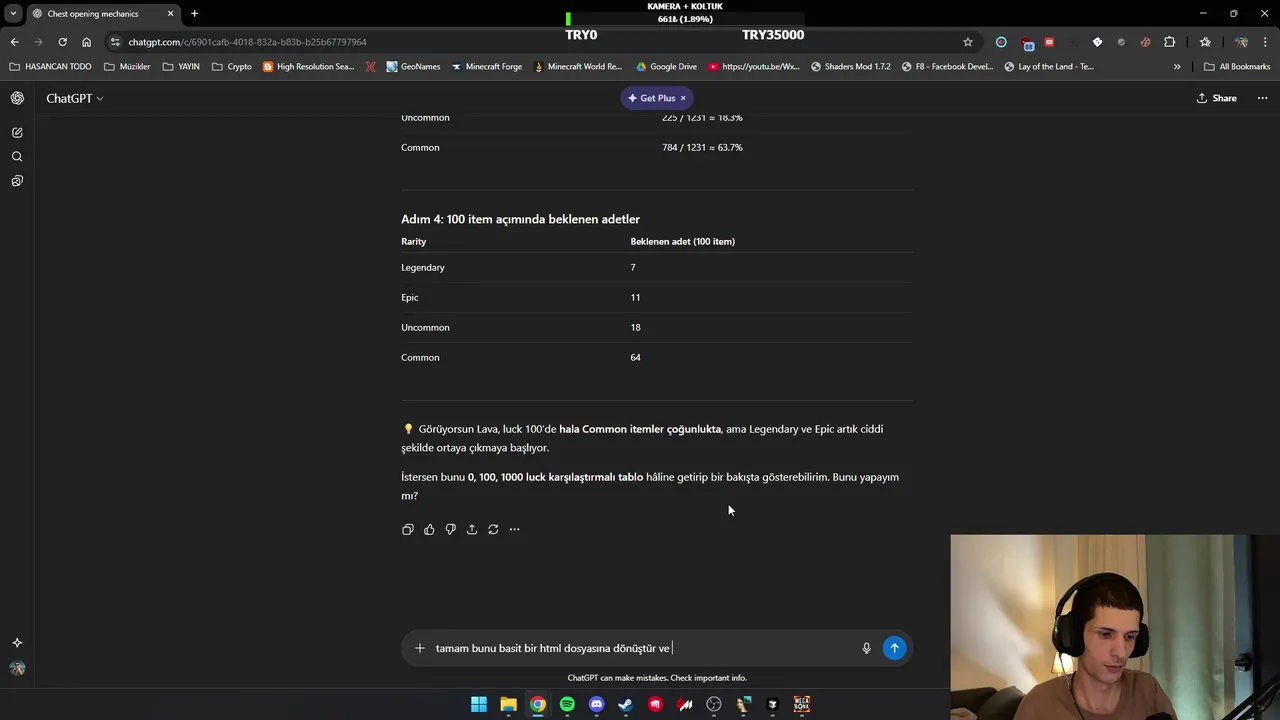Open the search chats icon
The width and height of the screenshot is (1280, 720).
(x=17, y=157)
